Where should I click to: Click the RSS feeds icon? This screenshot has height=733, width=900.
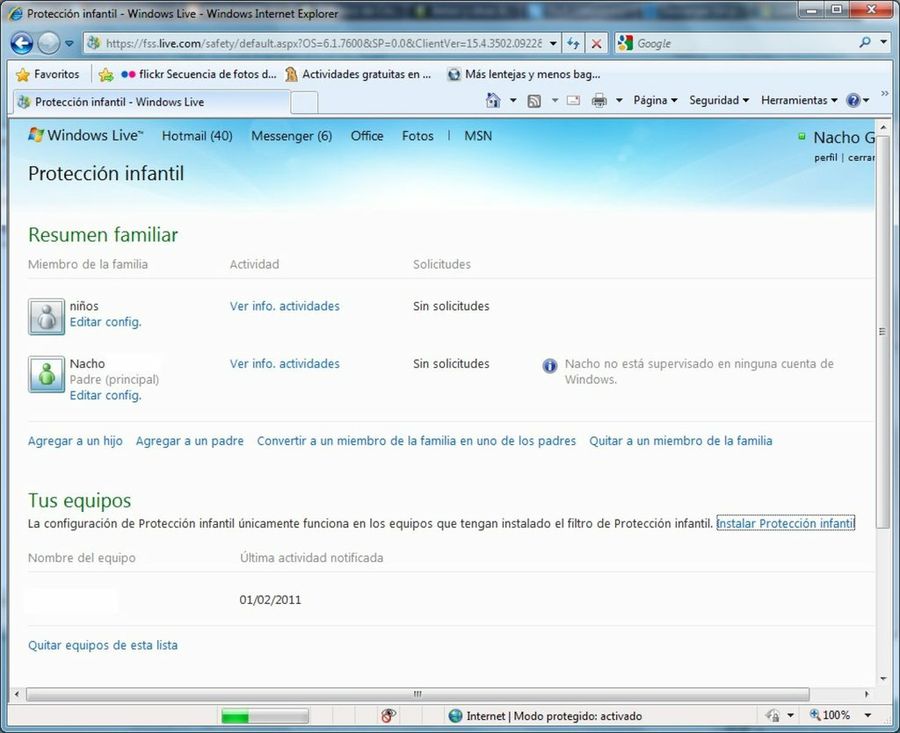tap(534, 100)
